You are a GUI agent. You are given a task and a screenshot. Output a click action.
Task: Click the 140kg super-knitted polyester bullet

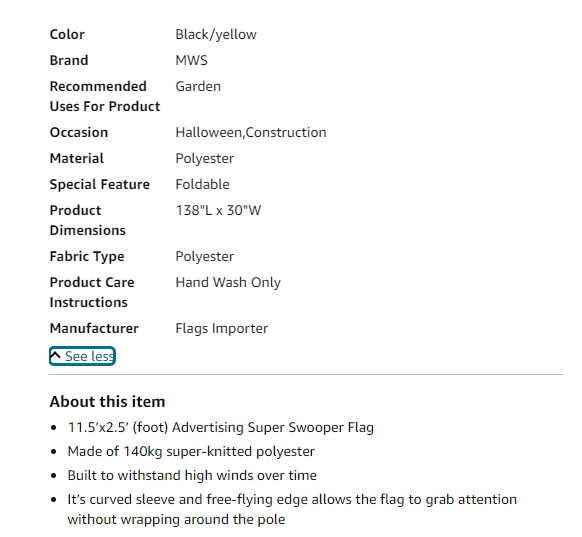[x=191, y=452]
